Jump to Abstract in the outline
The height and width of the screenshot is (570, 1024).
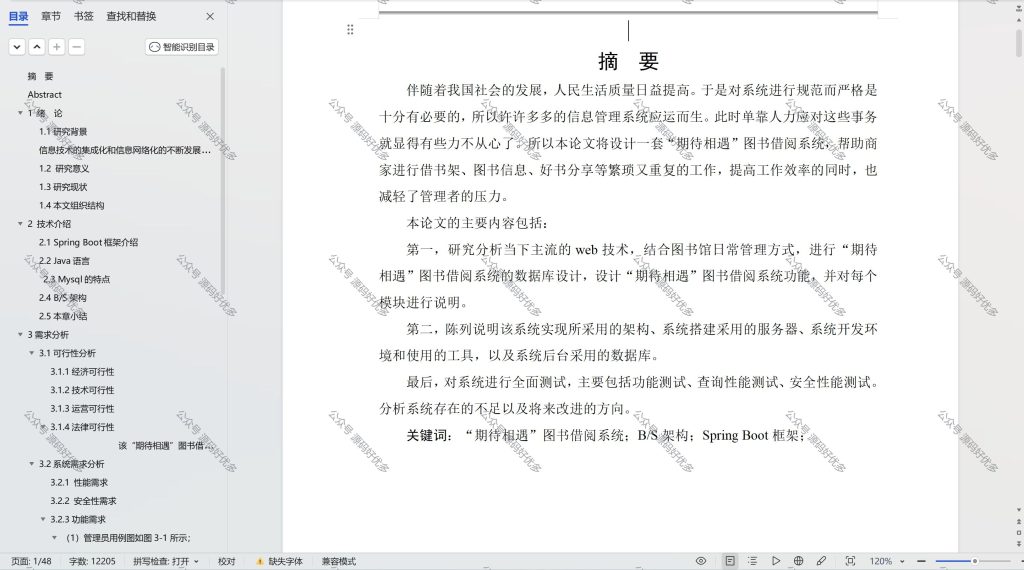44,95
